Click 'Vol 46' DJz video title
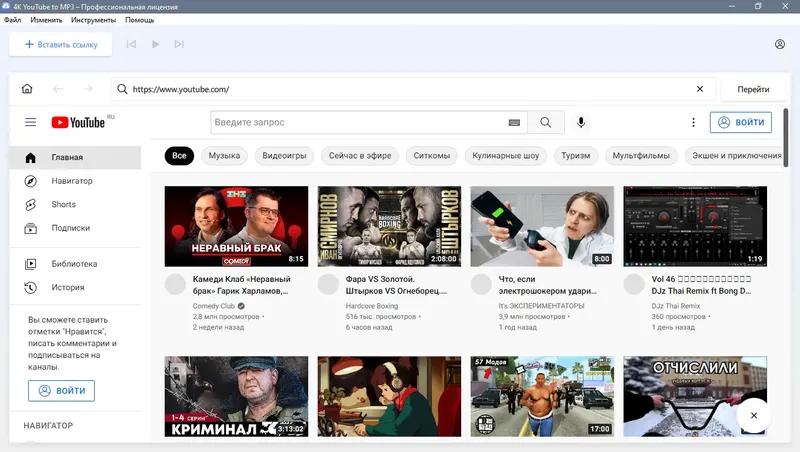The height and width of the screenshot is (452, 800). pos(701,285)
